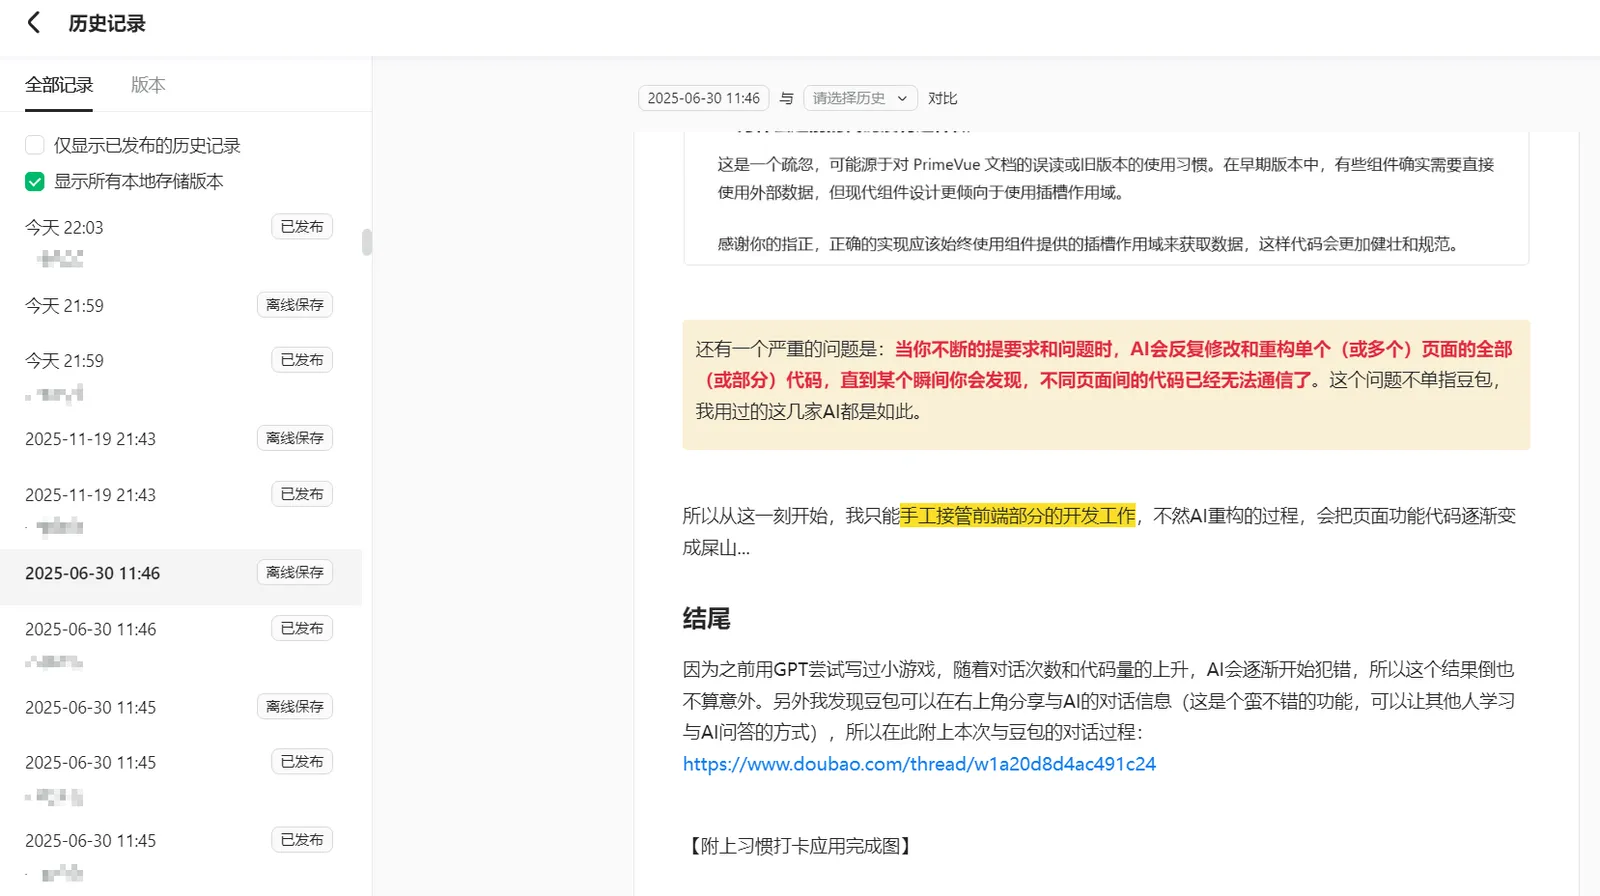The height and width of the screenshot is (896, 1600).
Task: Select 2025-11-19 21:43 已发布 record
Action: coord(180,509)
